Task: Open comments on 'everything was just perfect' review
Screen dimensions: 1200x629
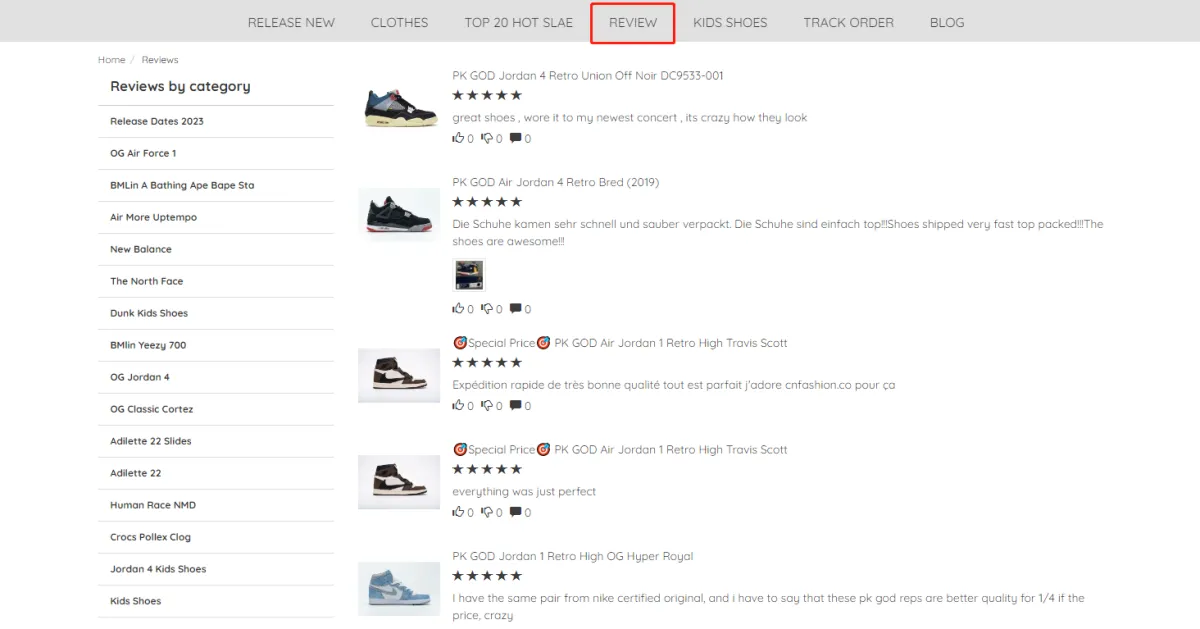Action: click(x=516, y=512)
